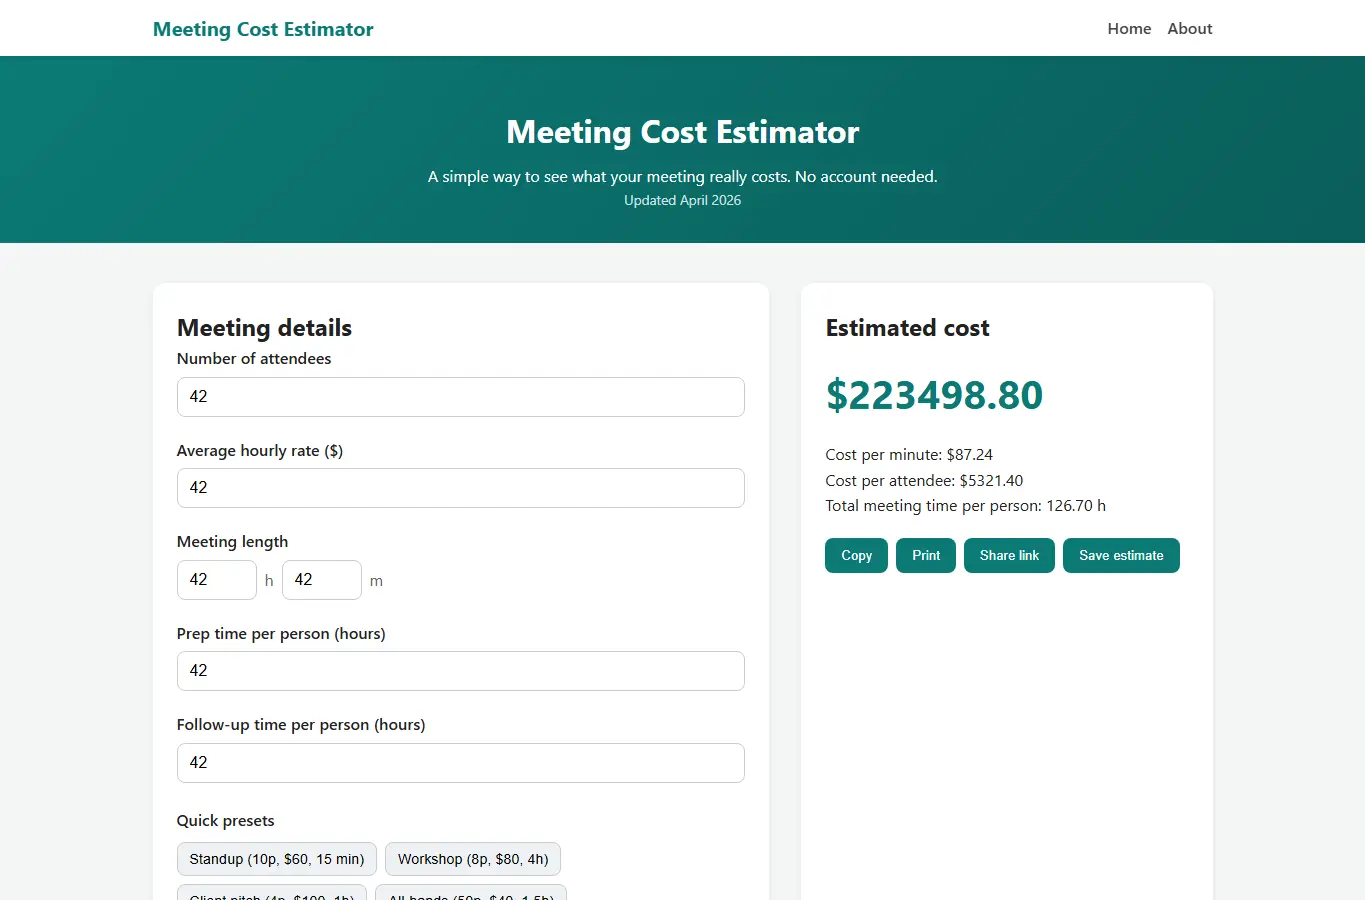Go to the About page
Screen dimensions: 1365x900
pos(1190,29)
